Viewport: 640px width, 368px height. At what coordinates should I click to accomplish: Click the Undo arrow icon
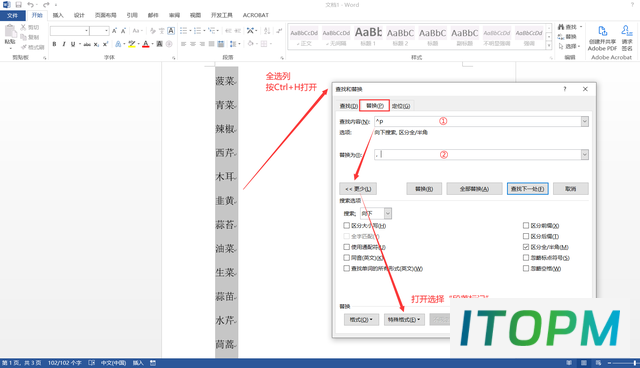point(31,4)
